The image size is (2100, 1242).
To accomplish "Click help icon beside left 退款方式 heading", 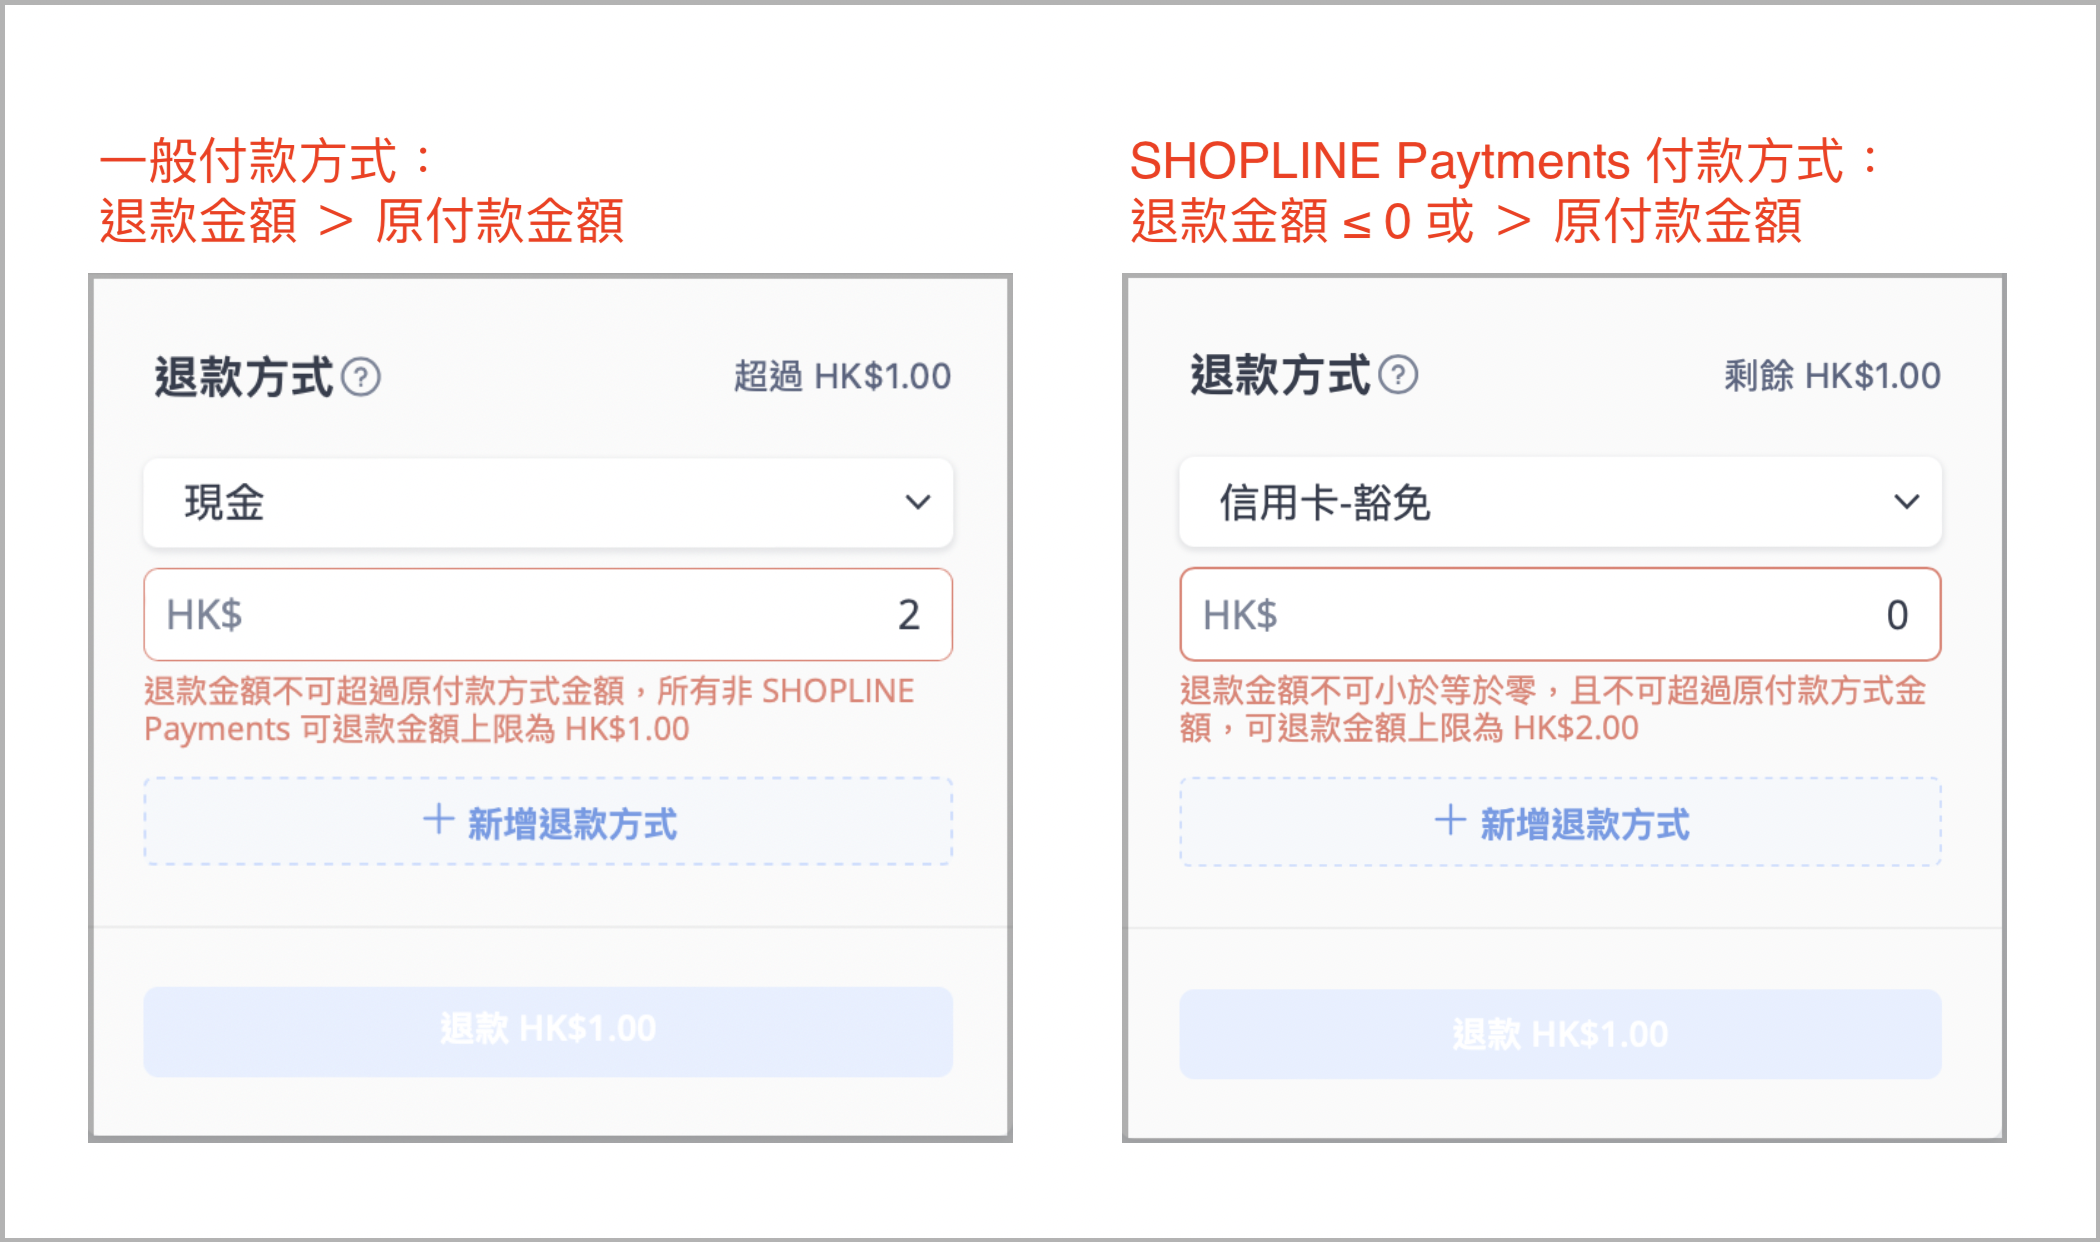I will pyautogui.click(x=361, y=377).
